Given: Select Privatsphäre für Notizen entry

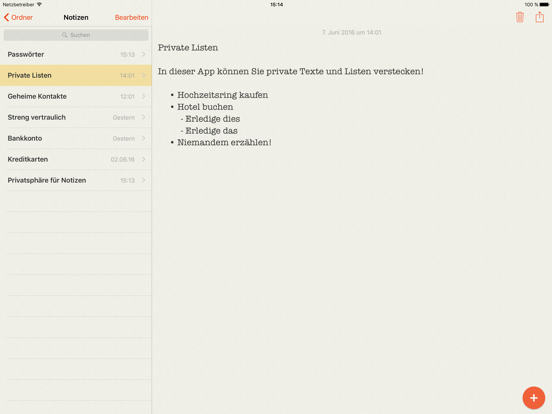Looking at the screenshot, I should pos(76,180).
